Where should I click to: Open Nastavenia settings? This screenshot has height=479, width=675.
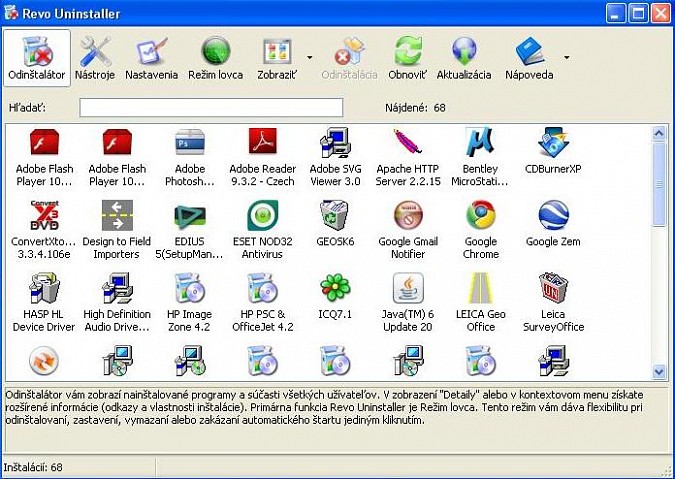tap(152, 58)
